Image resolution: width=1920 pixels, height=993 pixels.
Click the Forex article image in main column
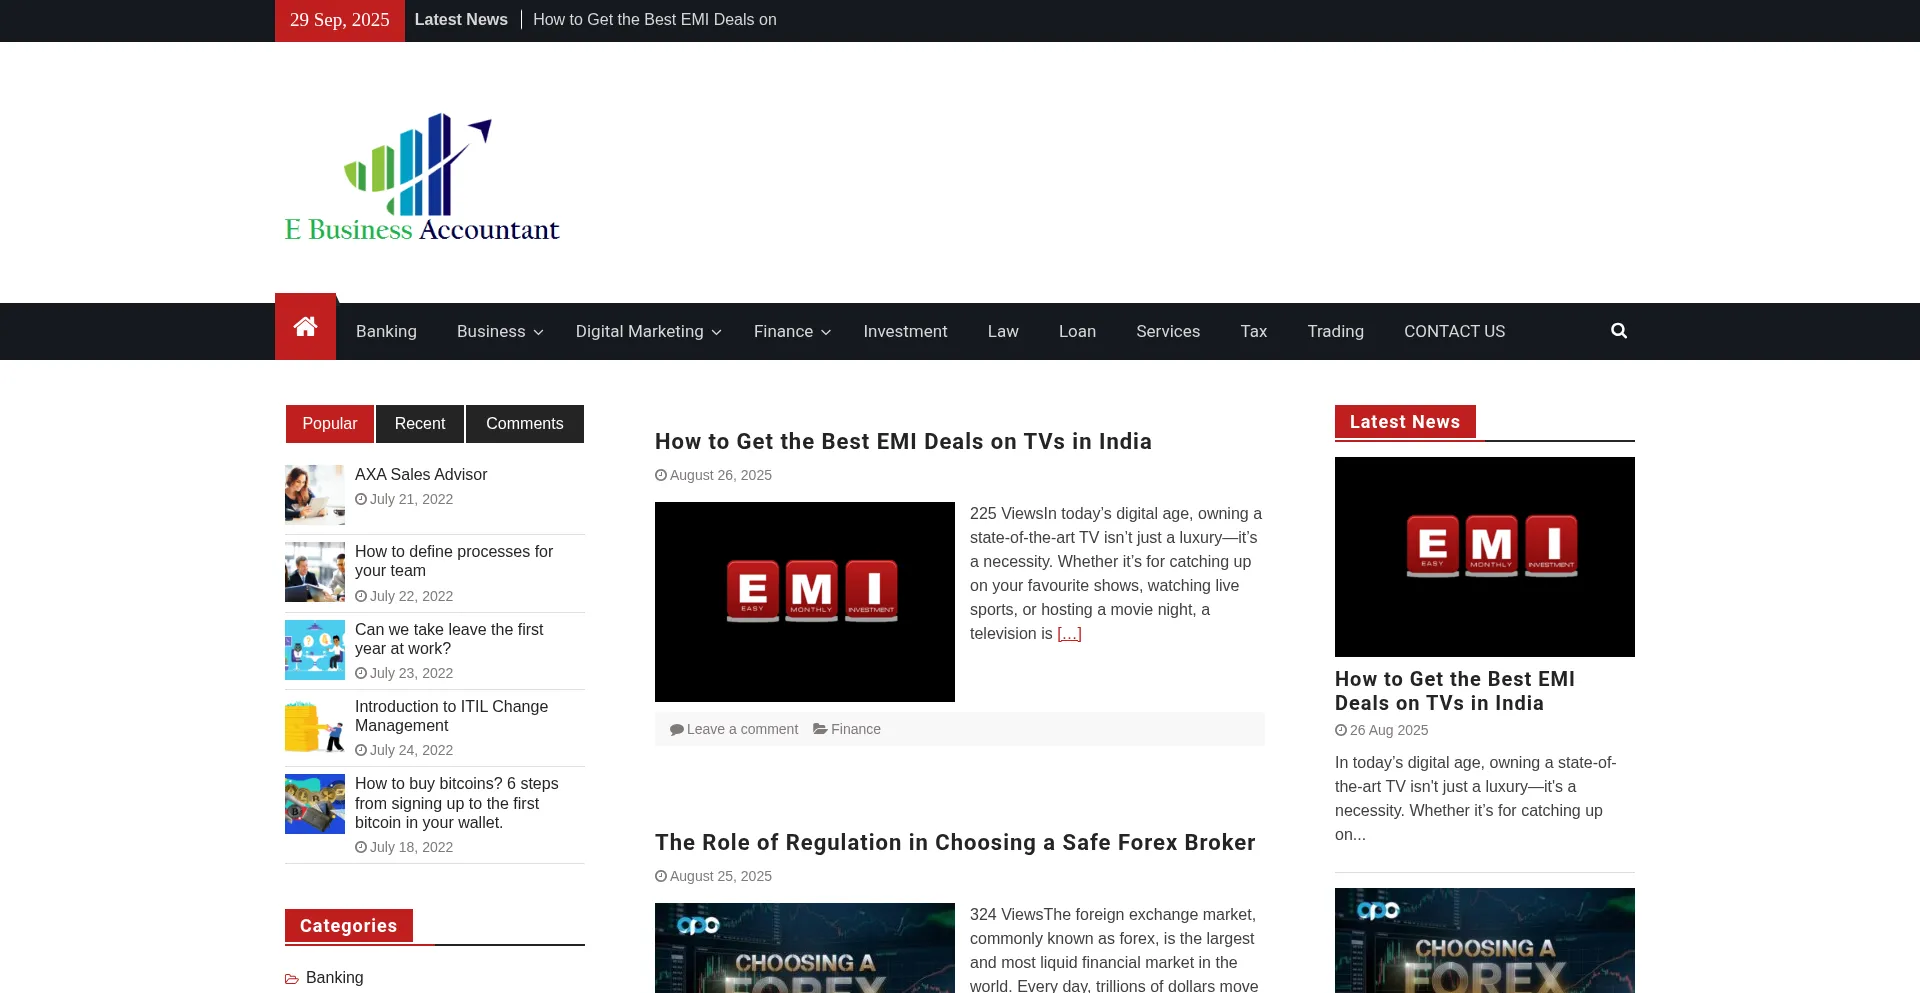click(805, 948)
